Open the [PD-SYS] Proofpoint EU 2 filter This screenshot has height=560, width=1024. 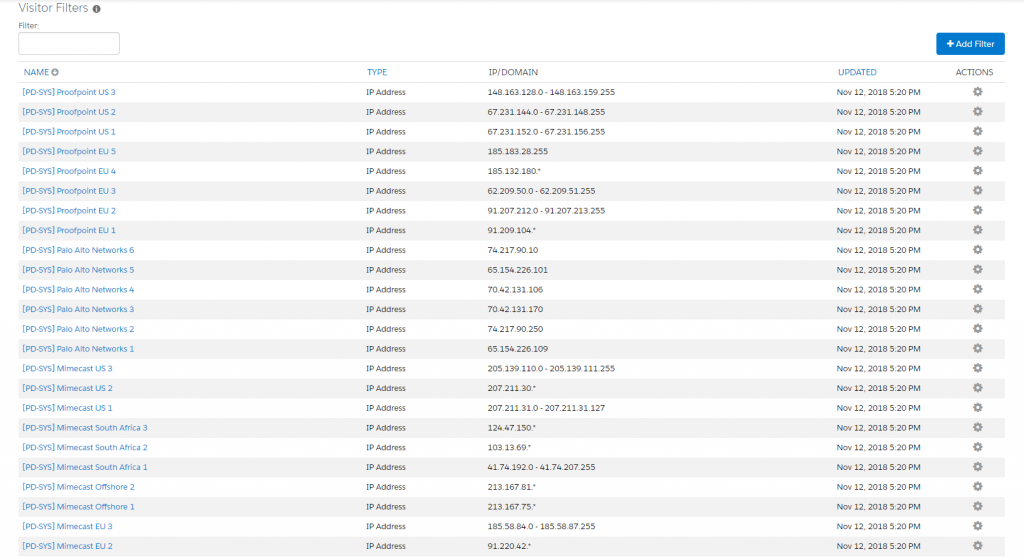(69, 210)
